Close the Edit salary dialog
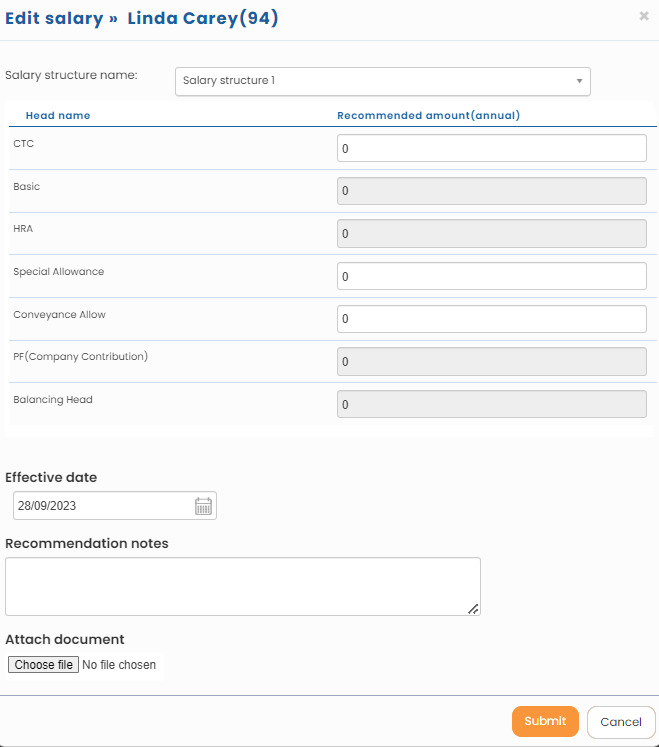The width and height of the screenshot is (659, 747). tap(643, 16)
